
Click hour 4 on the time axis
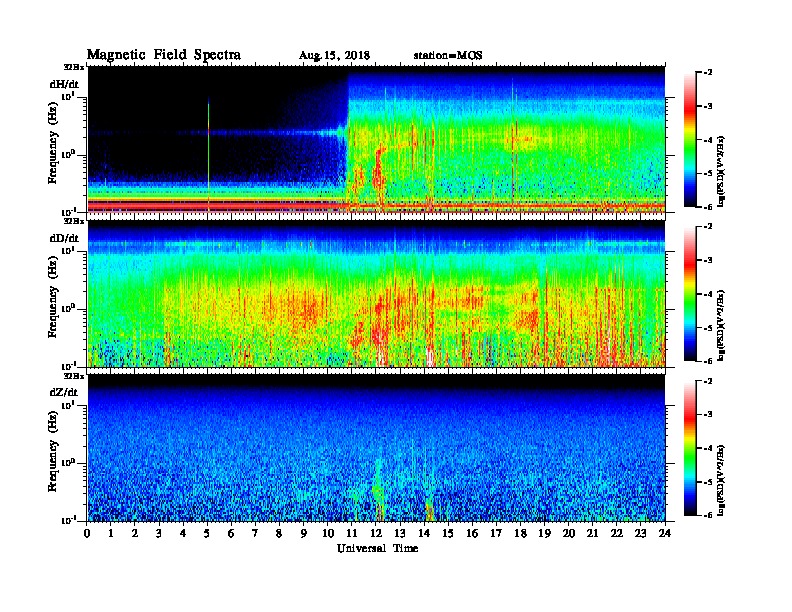183,534
